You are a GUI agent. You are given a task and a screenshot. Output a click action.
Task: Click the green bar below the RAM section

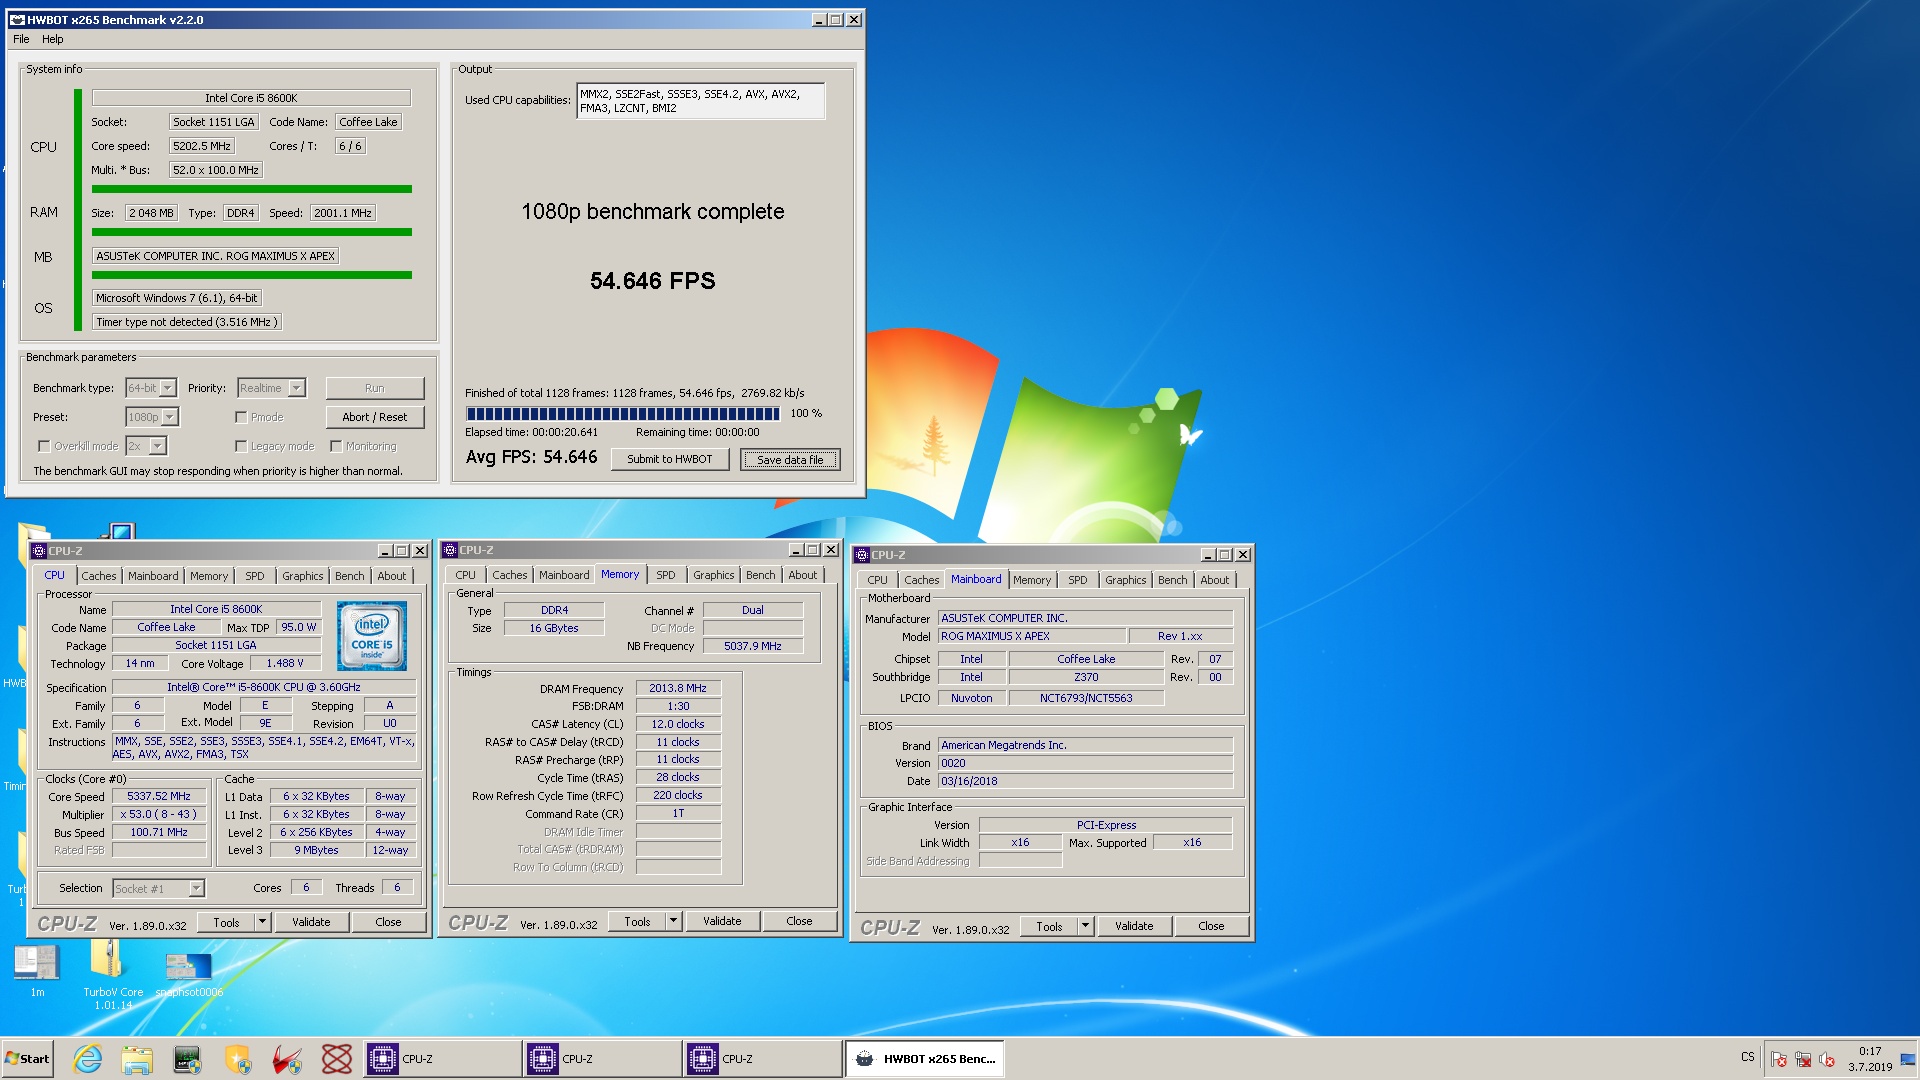(252, 232)
